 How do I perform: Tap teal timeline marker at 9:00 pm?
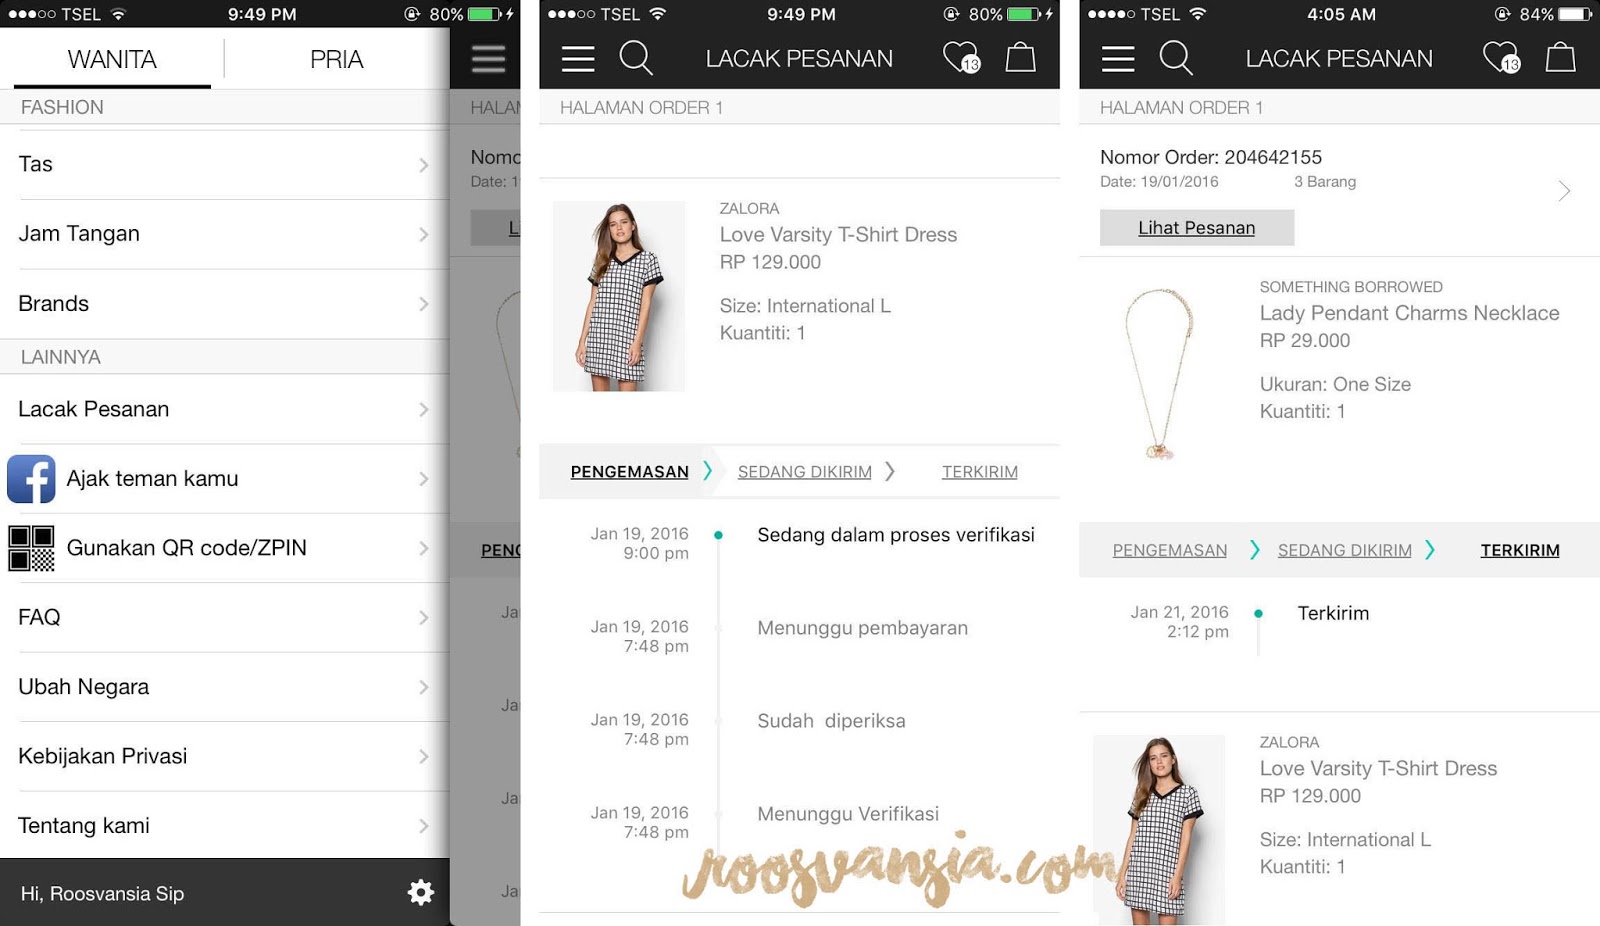coord(718,535)
